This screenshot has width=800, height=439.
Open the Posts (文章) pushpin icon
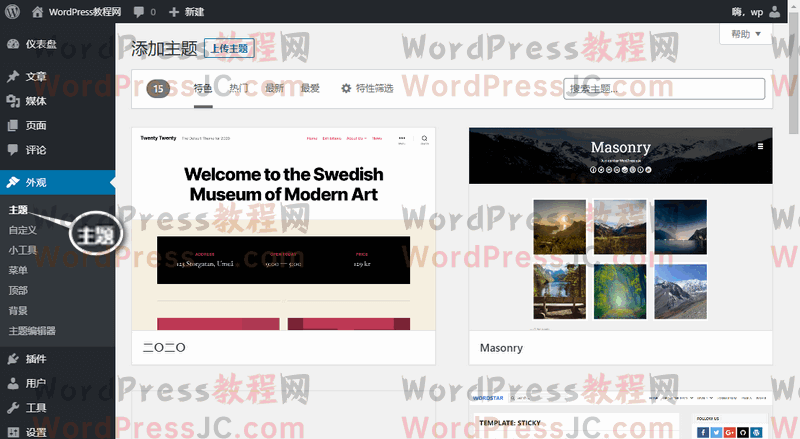[13, 77]
